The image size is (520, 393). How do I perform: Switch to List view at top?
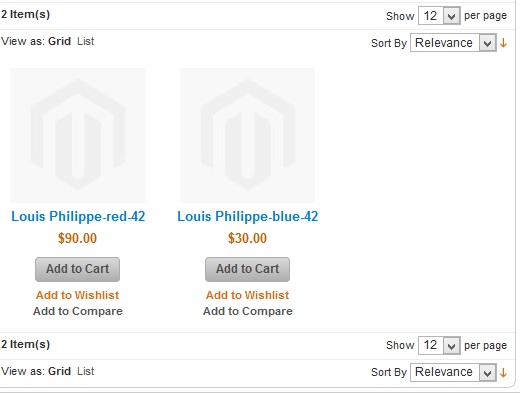click(86, 41)
